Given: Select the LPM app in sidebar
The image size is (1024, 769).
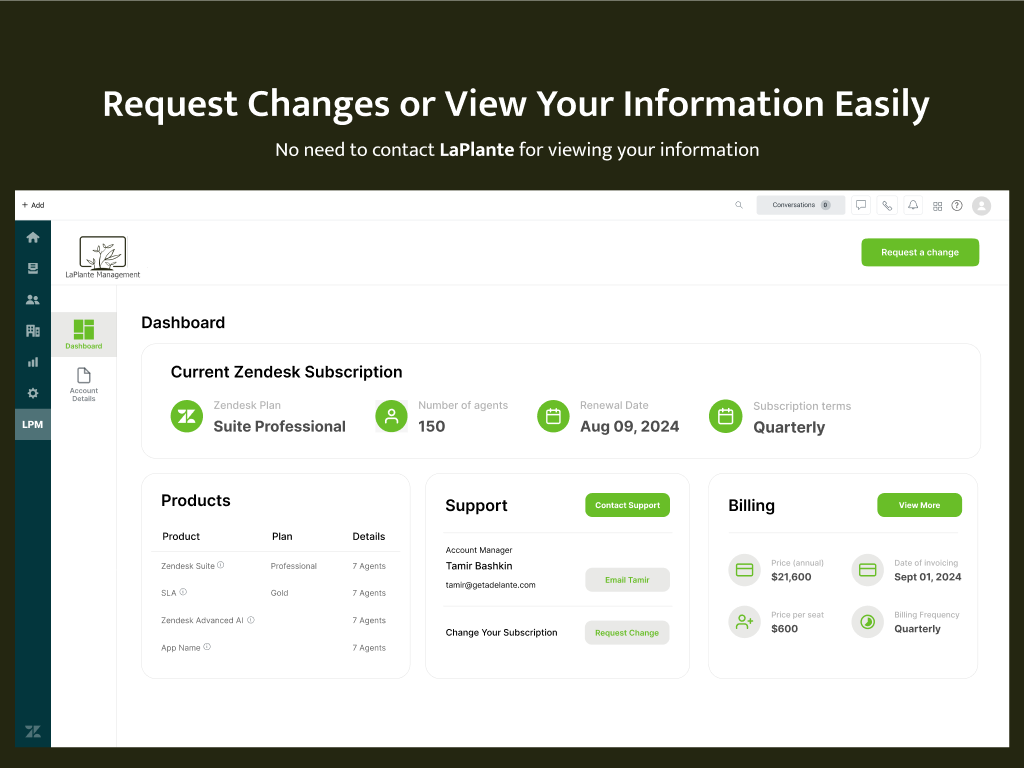Looking at the screenshot, I should (x=33, y=425).
